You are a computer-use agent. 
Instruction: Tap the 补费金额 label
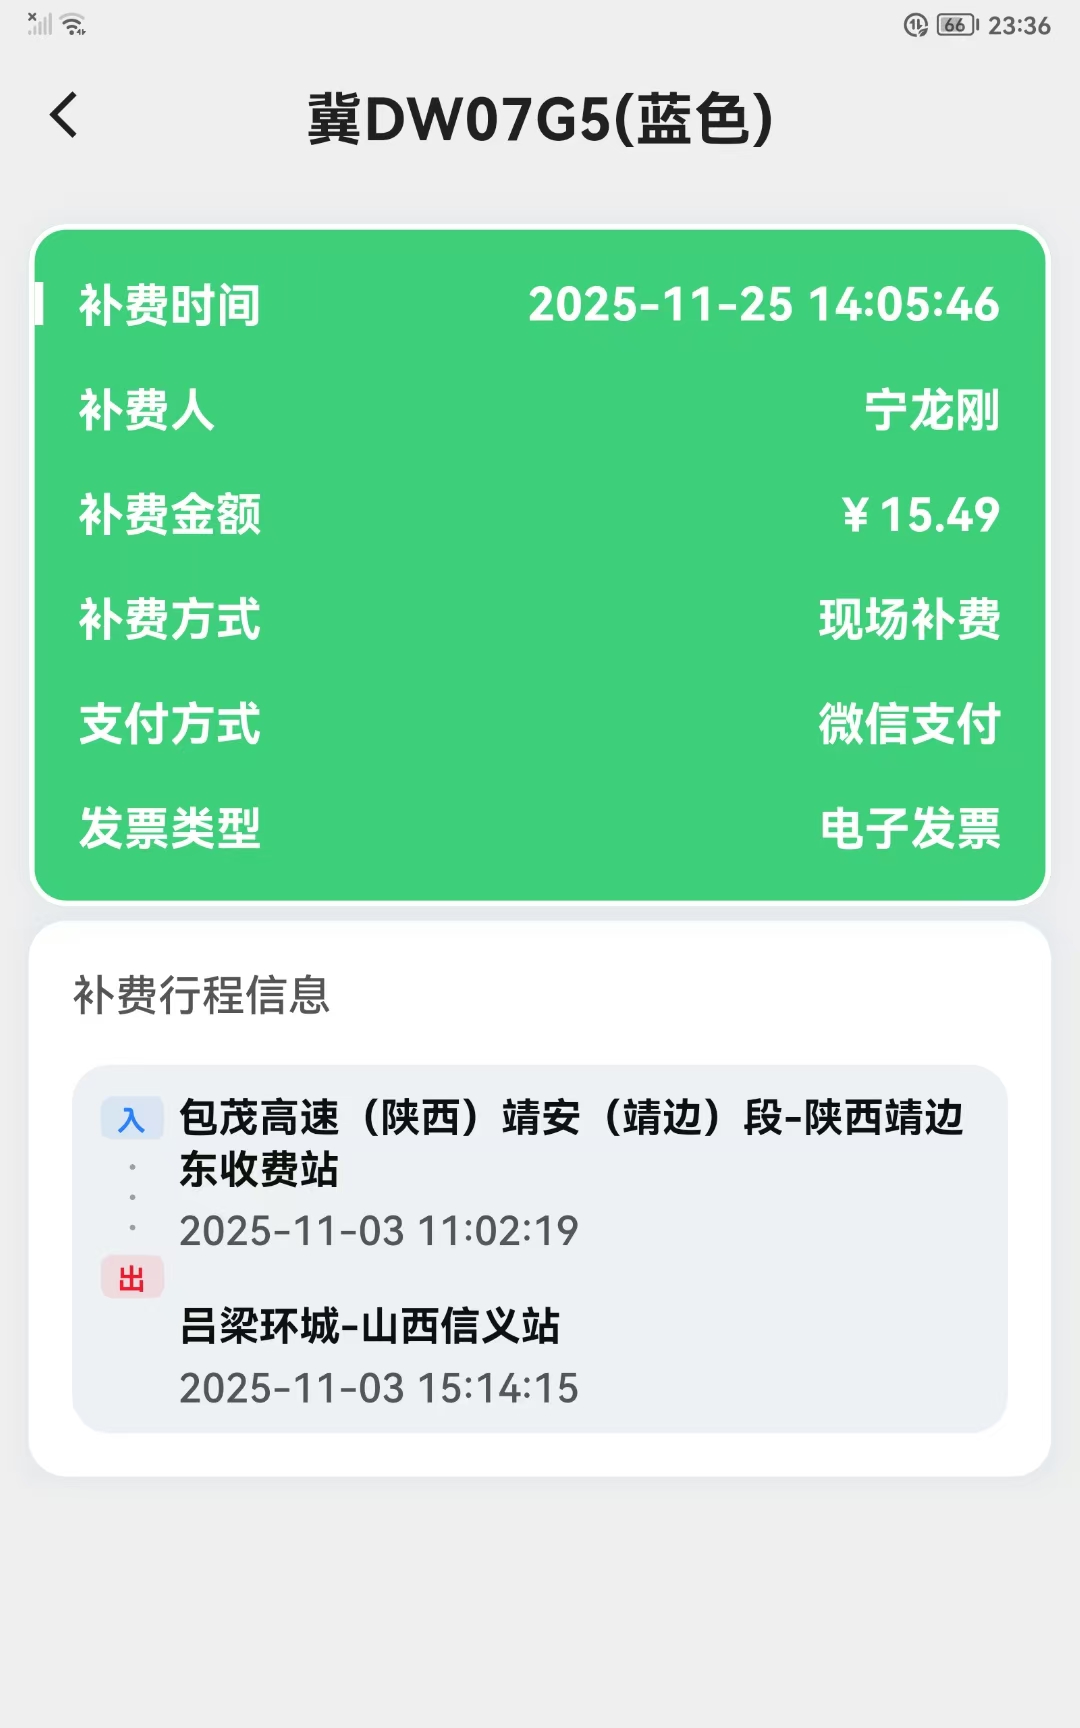(170, 515)
